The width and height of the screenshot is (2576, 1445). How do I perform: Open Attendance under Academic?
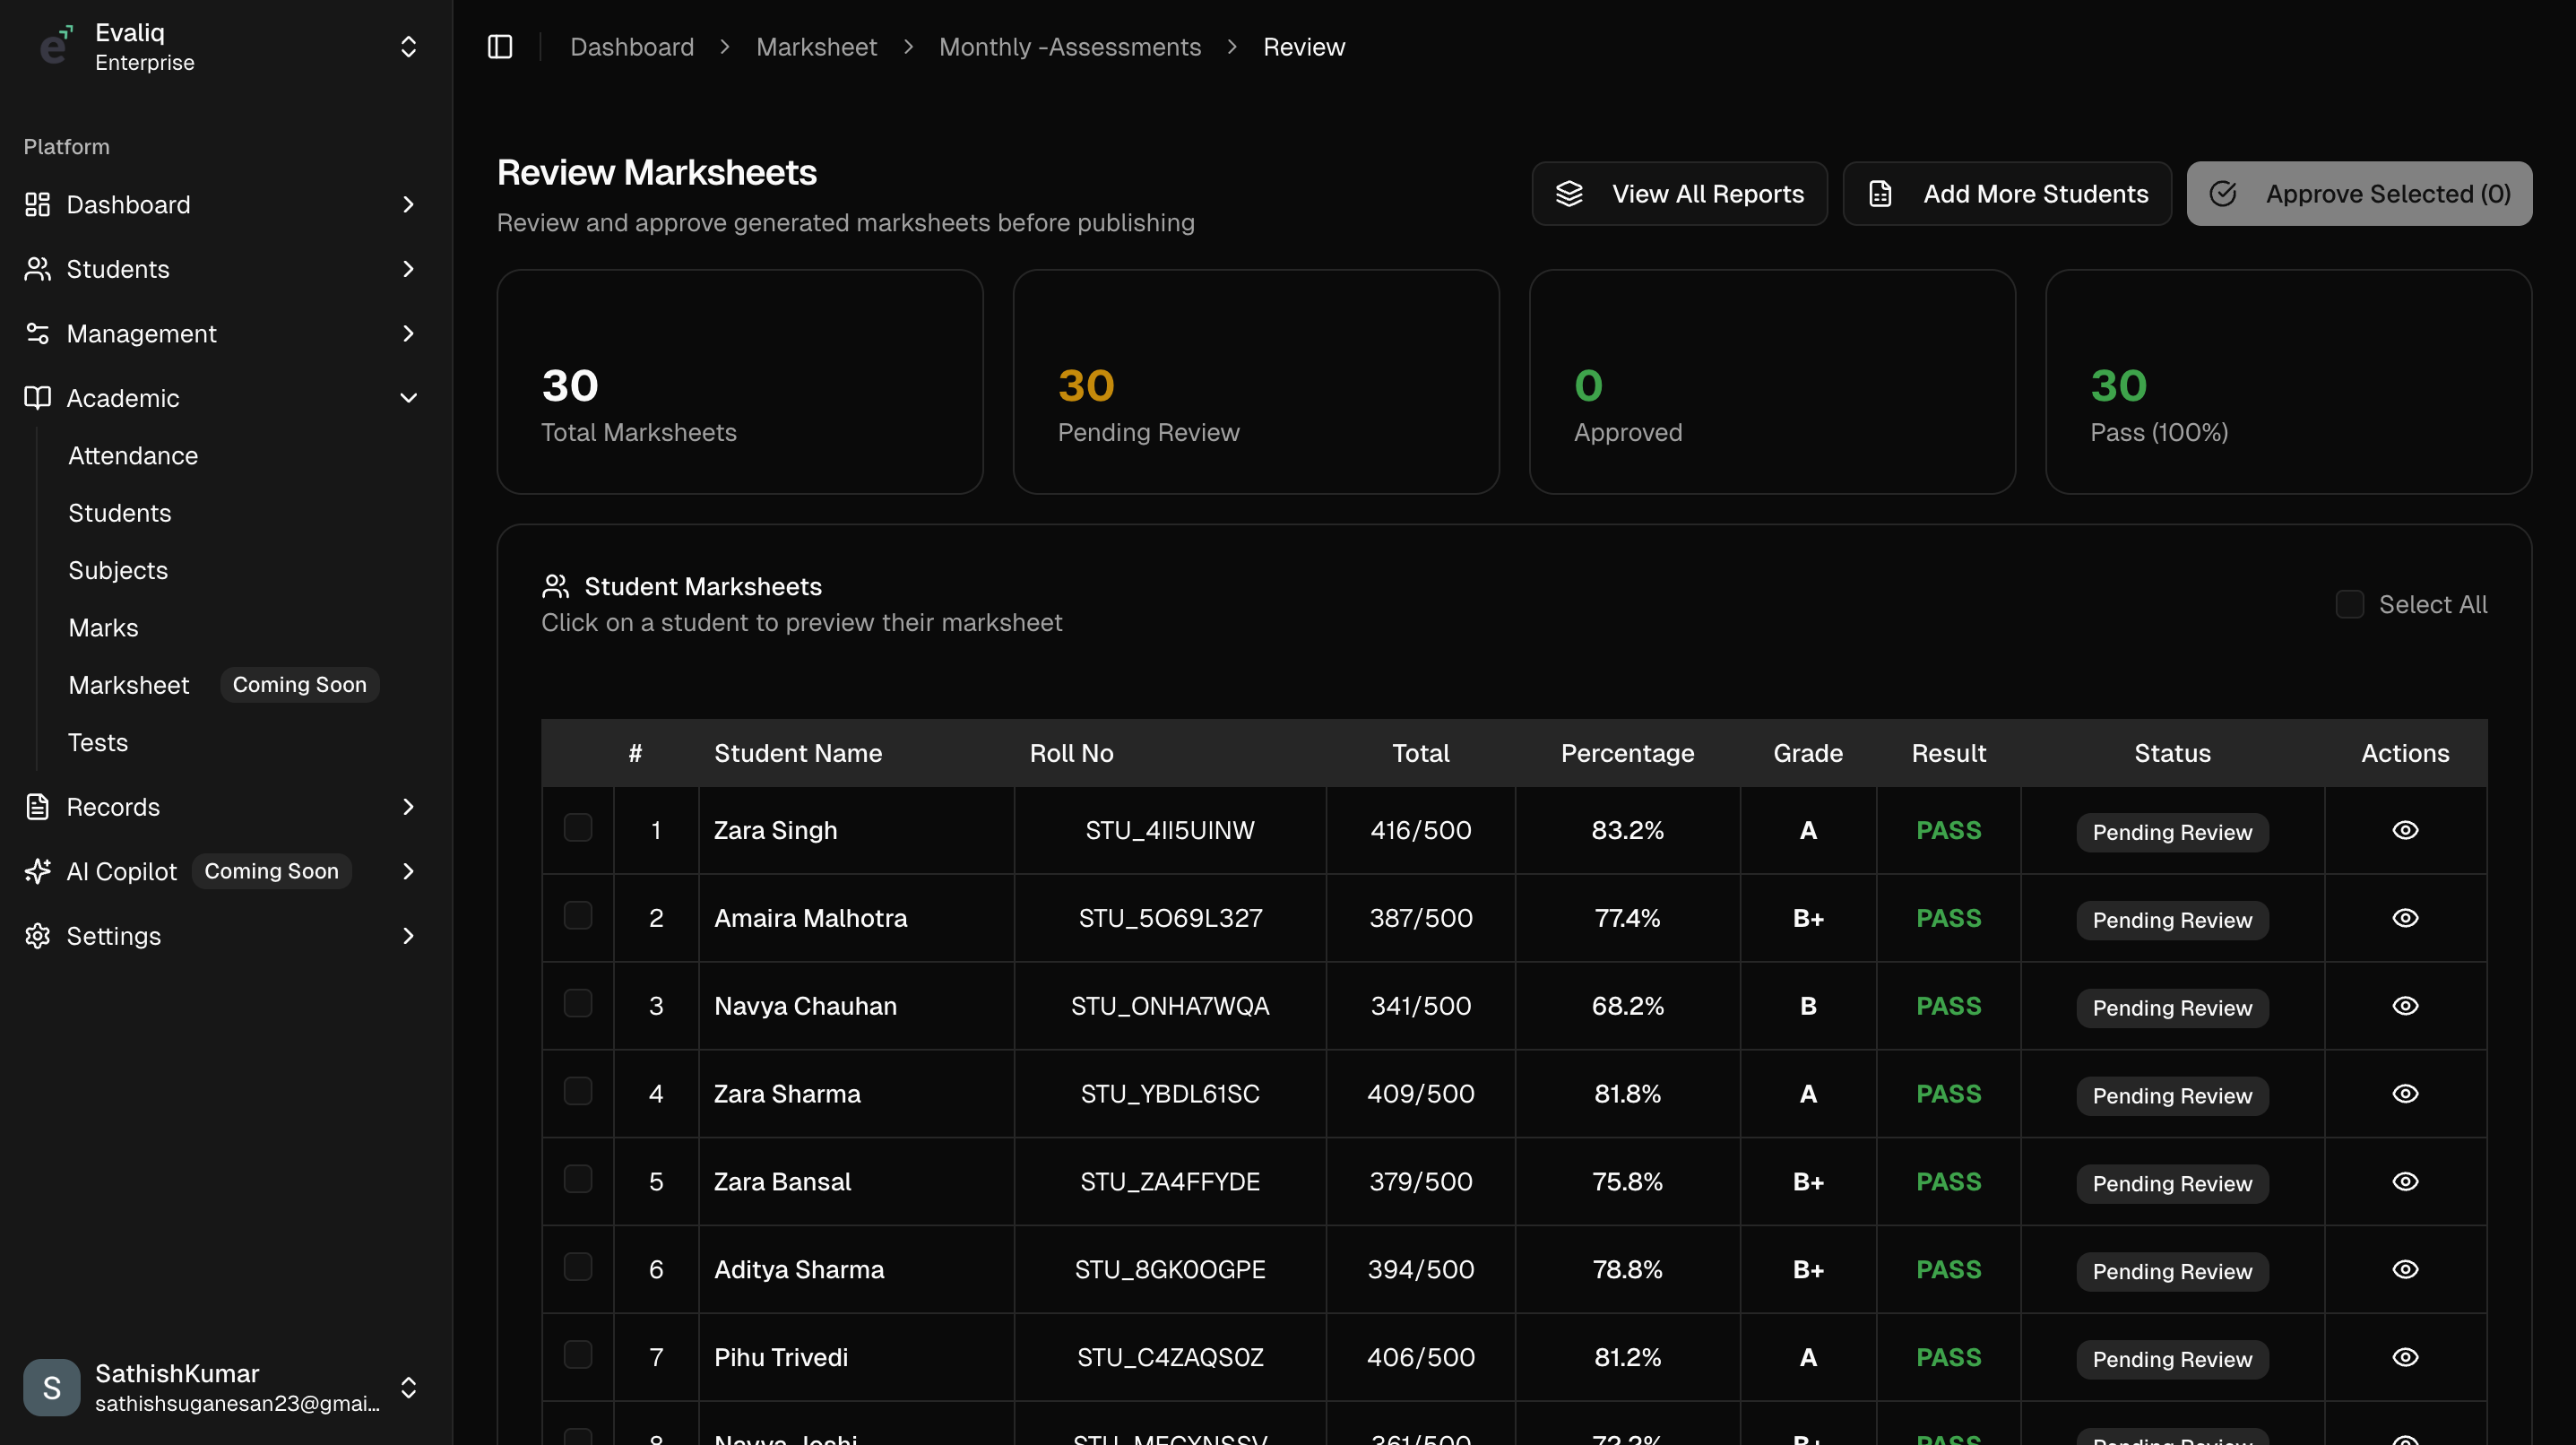pyautogui.click(x=133, y=456)
